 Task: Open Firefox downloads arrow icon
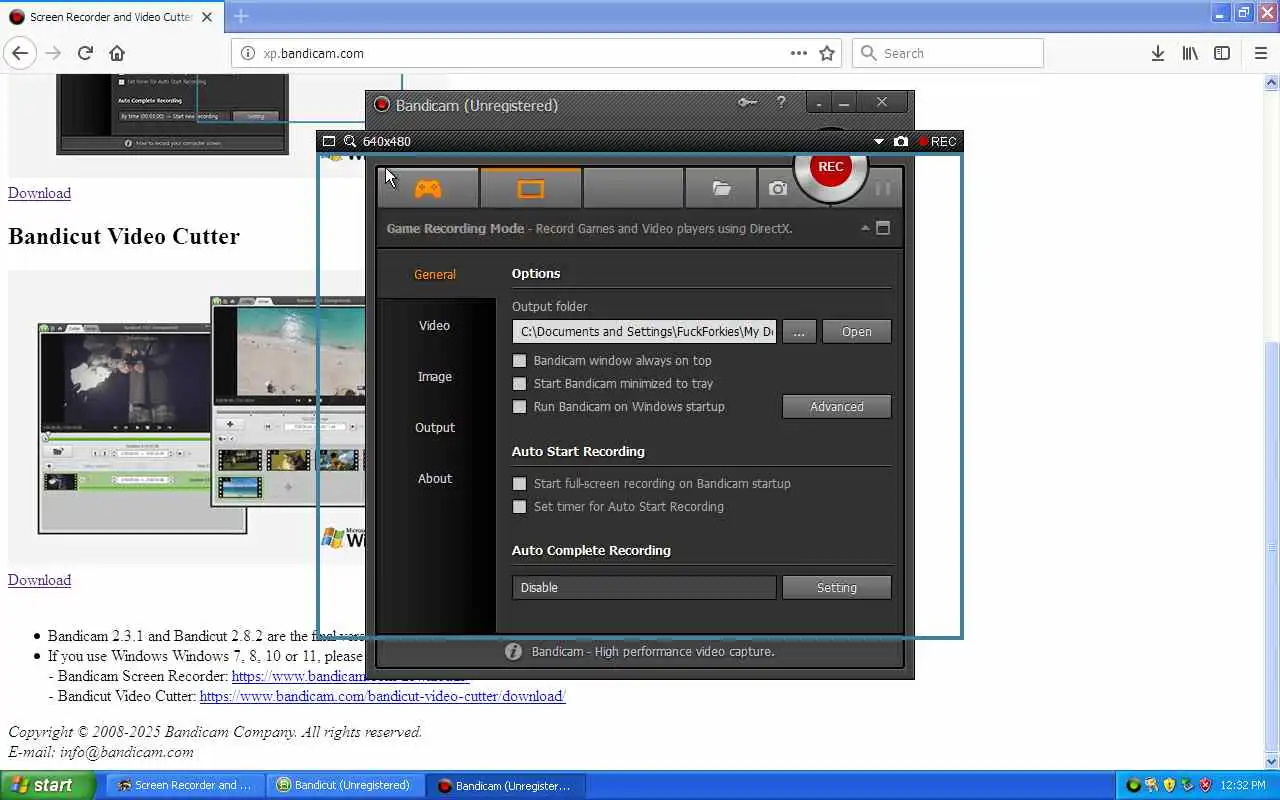click(x=1158, y=53)
